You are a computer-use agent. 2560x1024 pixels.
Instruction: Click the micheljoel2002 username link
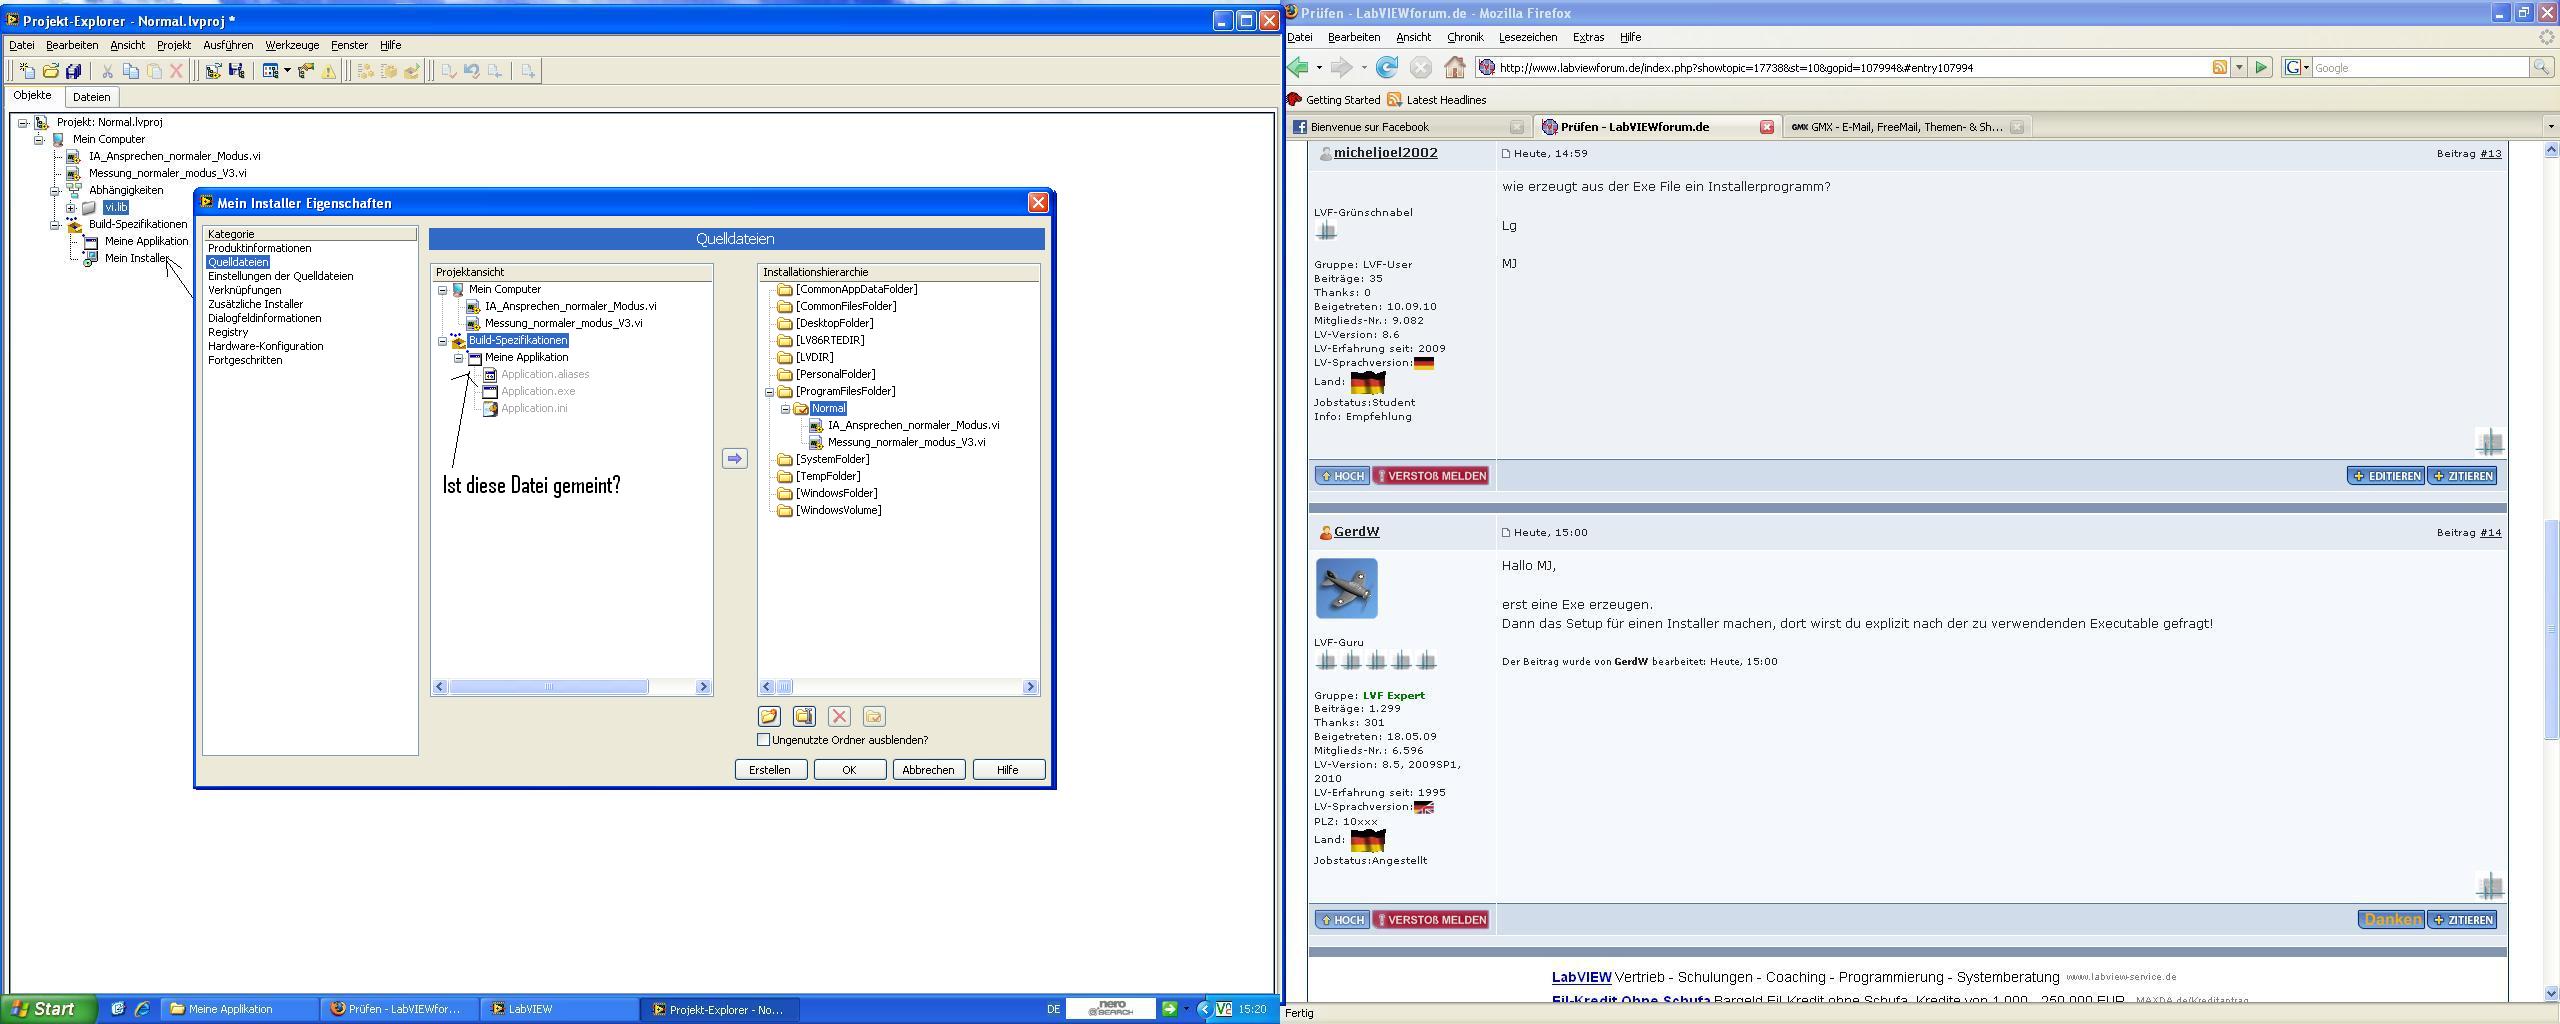pyautogui.click(x=1385, y=153)
